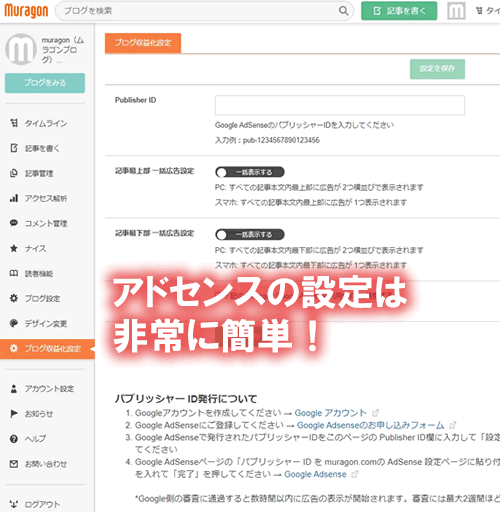Viewport: 500px width, 512px height.
Task: Toggle 記事最上部 一括表示する switch
Action: tap(250, 172)
